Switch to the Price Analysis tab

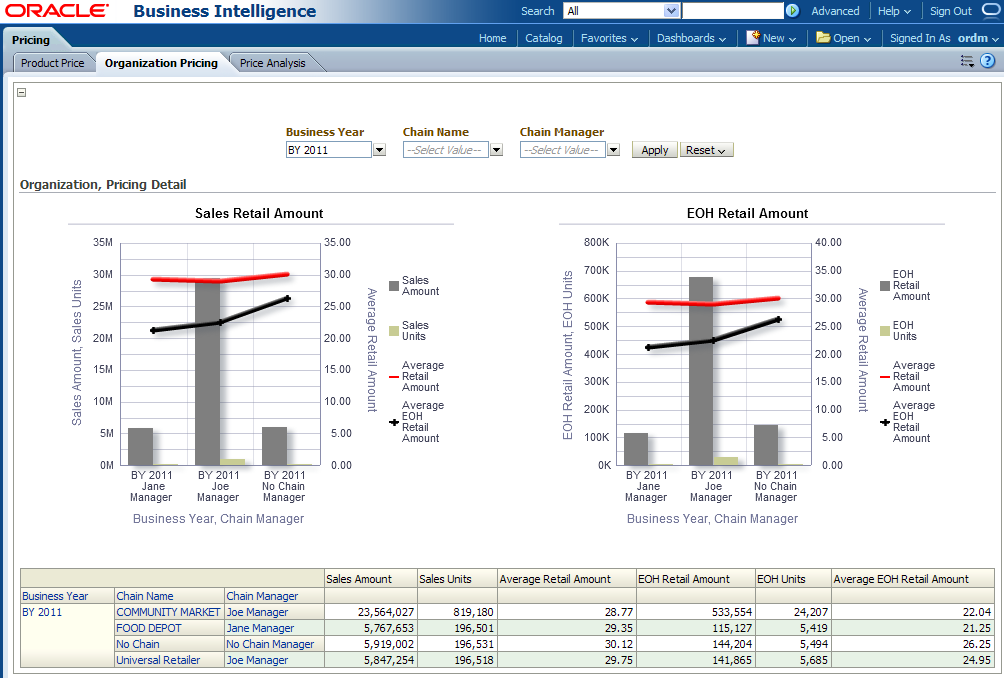point(273,63)
